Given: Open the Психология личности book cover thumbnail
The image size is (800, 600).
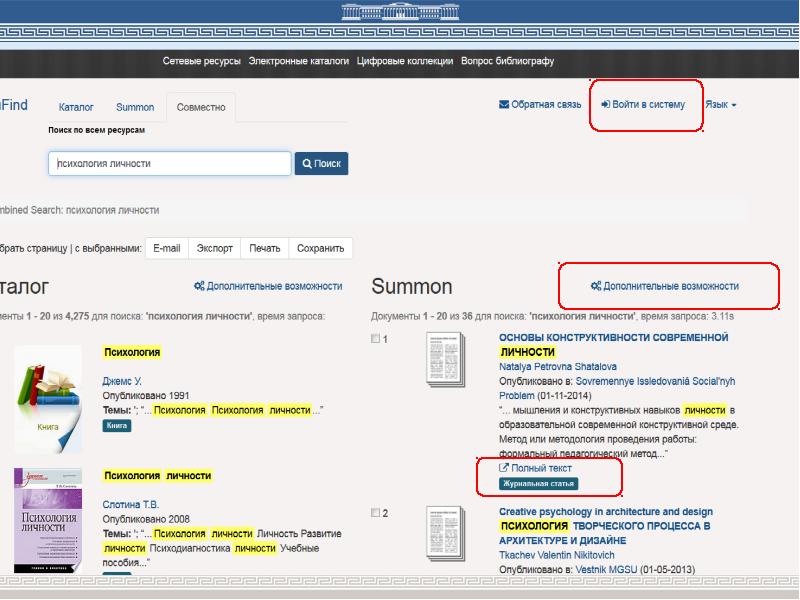Looking at the screenshot, I should 46,520.
